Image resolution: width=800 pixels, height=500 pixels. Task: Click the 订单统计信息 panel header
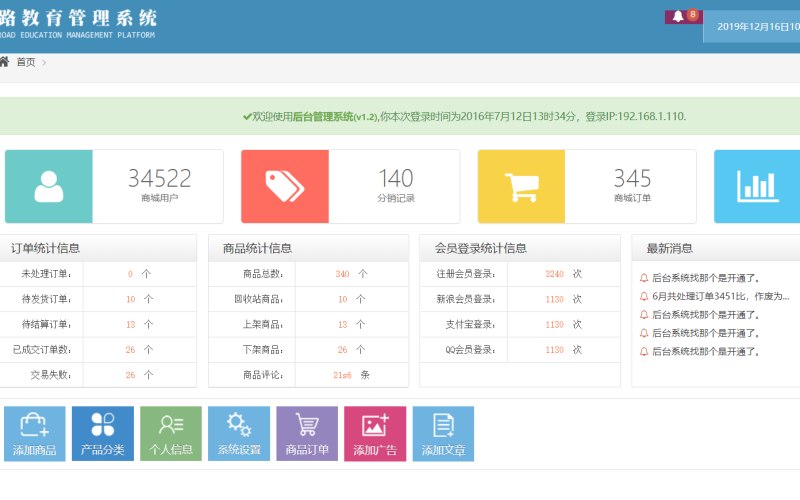[98, 248]
